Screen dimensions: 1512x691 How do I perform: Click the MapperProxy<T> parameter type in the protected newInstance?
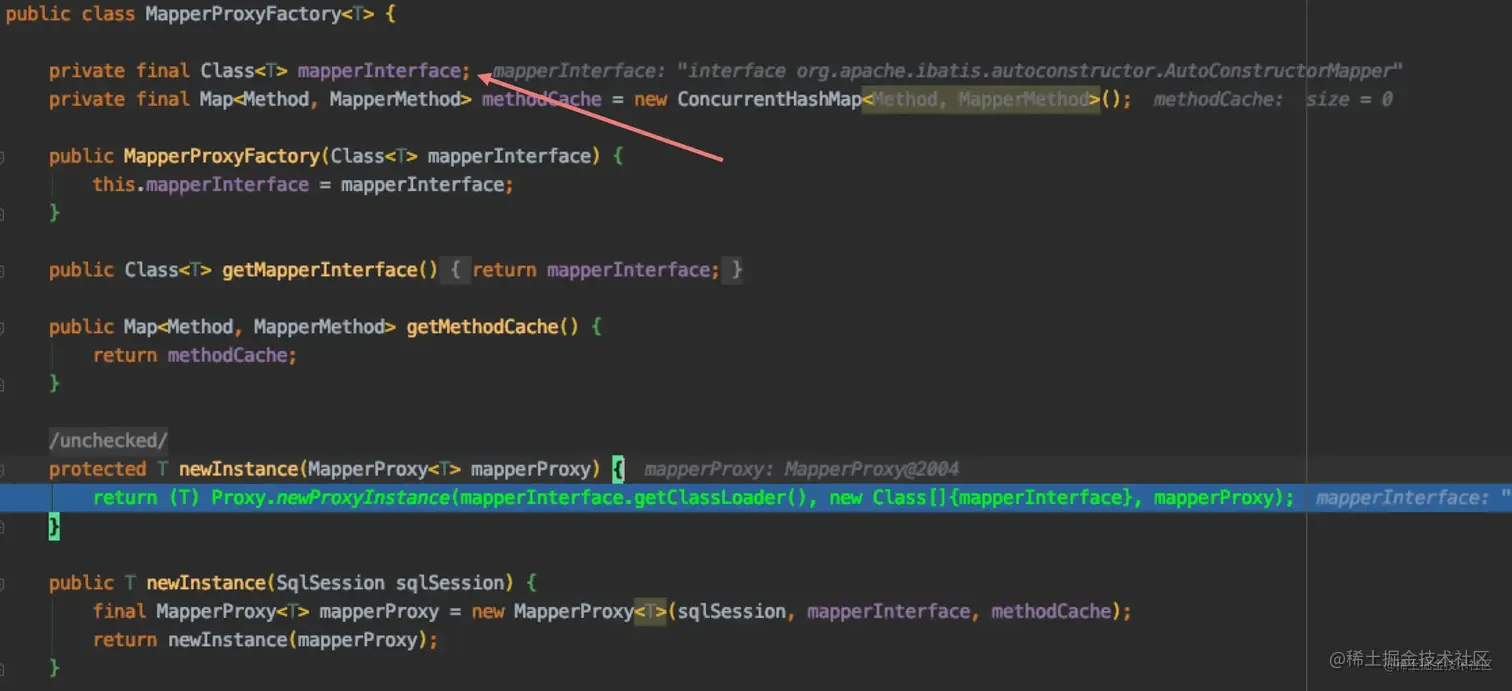click(384, 469)
